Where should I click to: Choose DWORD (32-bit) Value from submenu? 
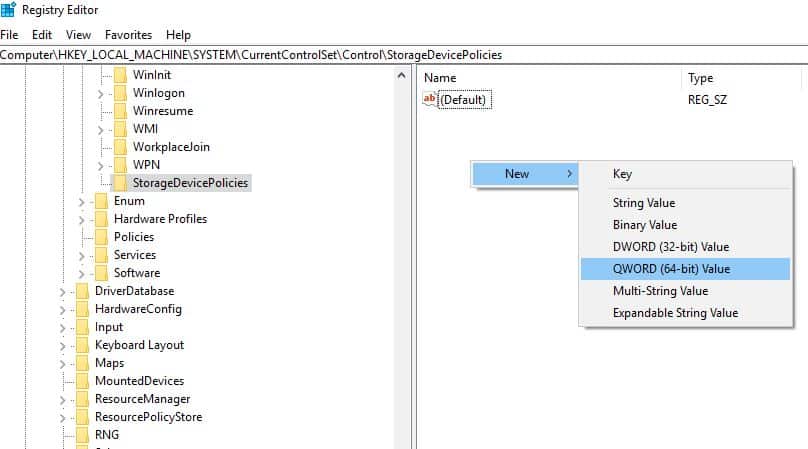pyautogui.click(x=685, y=247)
